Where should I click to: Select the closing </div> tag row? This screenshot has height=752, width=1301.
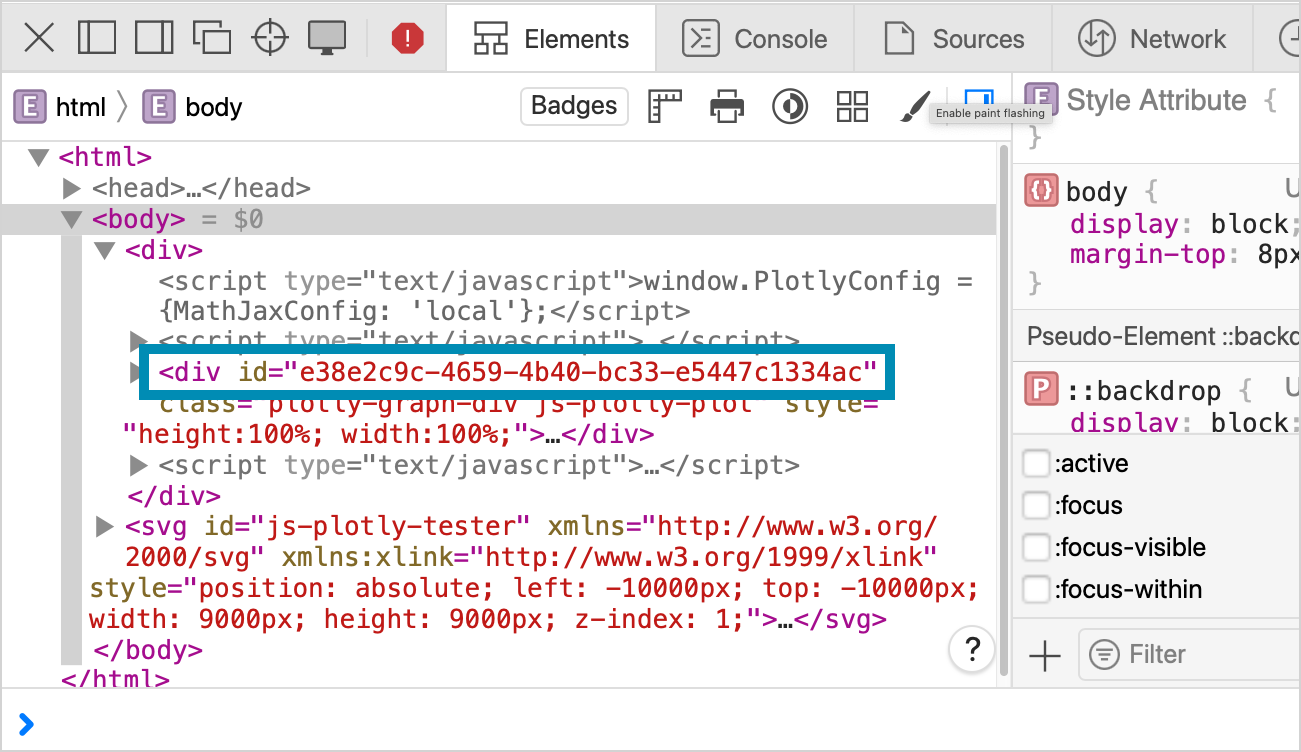click(x=174, y=496)
